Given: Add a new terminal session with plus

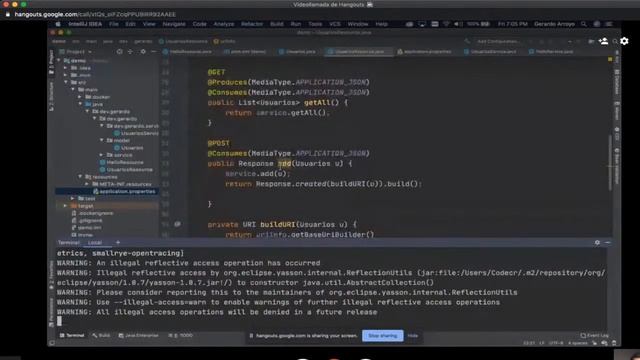Looking at the screenshot, I should point(118,242).
